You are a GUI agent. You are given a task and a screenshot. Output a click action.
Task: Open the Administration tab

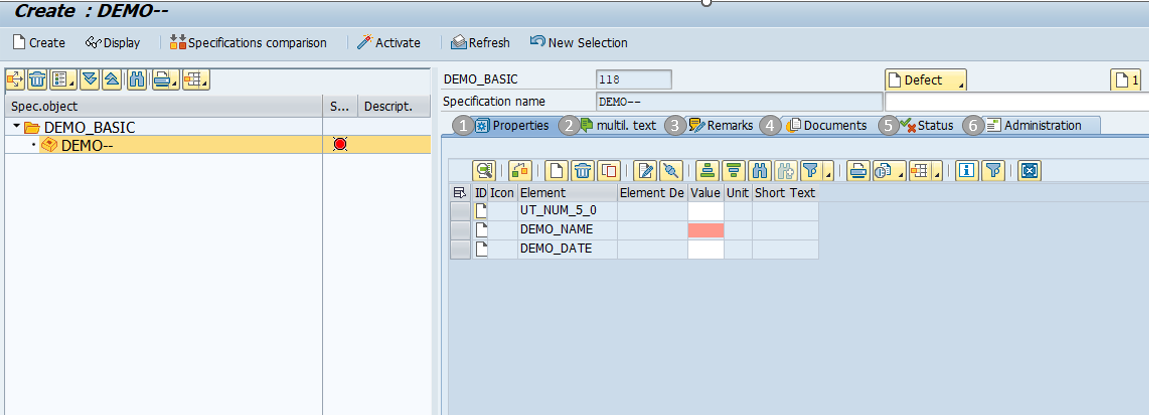tap(1041, 125)
